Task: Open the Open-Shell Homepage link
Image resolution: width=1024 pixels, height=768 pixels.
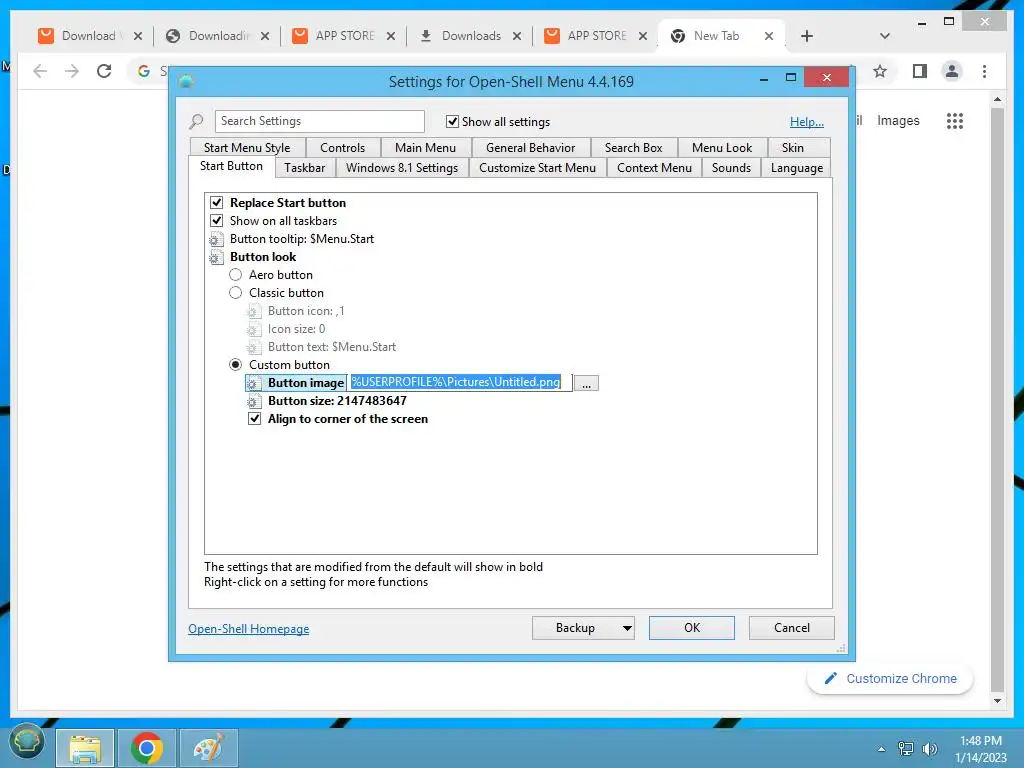Action: 248,629
